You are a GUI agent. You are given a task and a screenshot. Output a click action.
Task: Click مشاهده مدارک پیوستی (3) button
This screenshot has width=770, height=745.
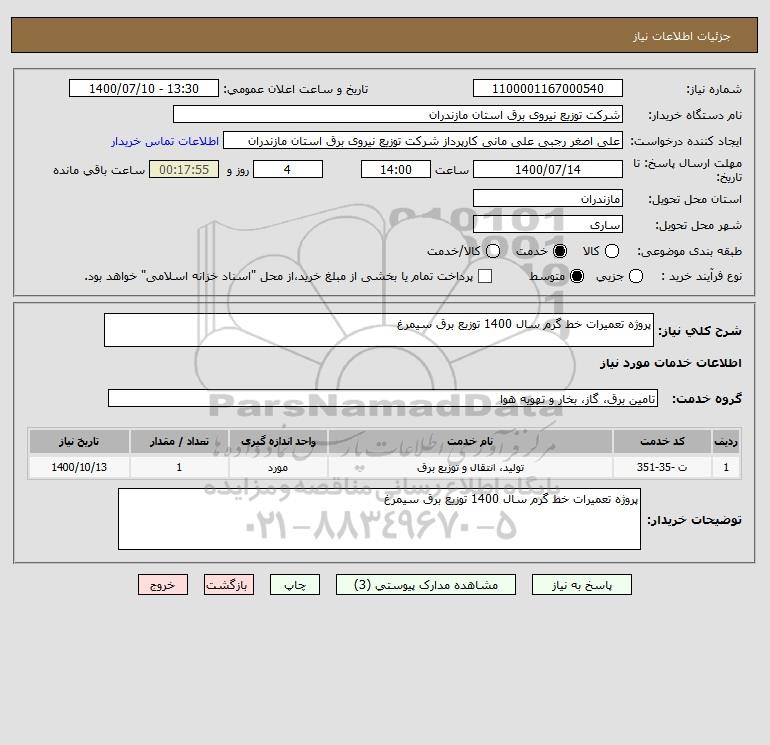tap(426, 584)
